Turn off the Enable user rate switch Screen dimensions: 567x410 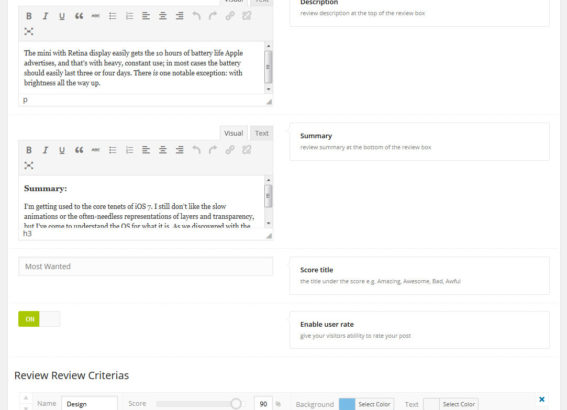point(39,319)
